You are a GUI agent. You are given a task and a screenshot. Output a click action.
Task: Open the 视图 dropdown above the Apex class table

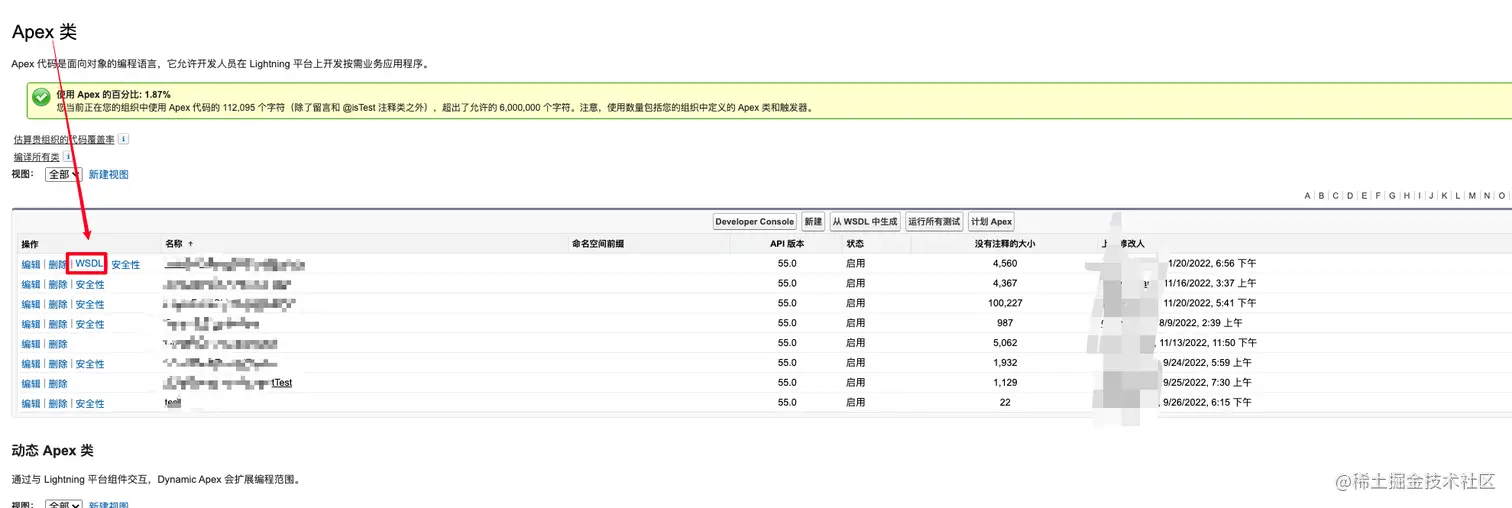[64, 174]
